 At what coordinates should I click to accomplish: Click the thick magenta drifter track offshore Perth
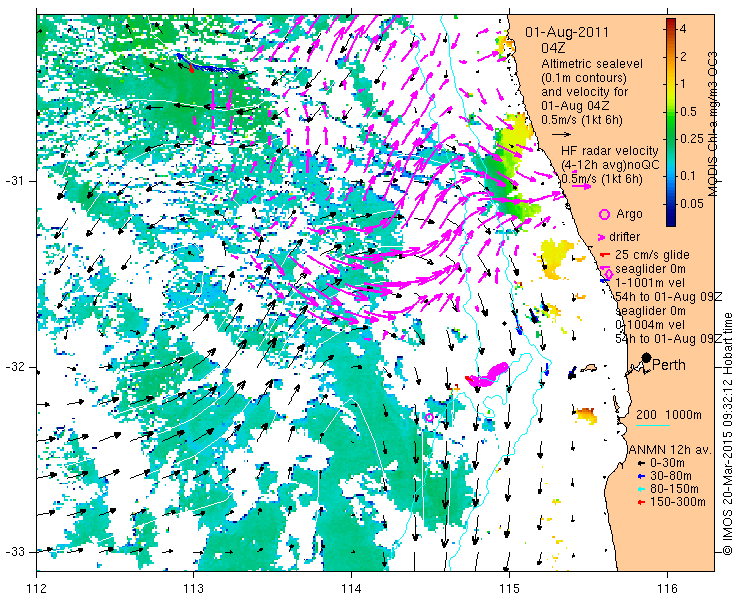[489, 374]
